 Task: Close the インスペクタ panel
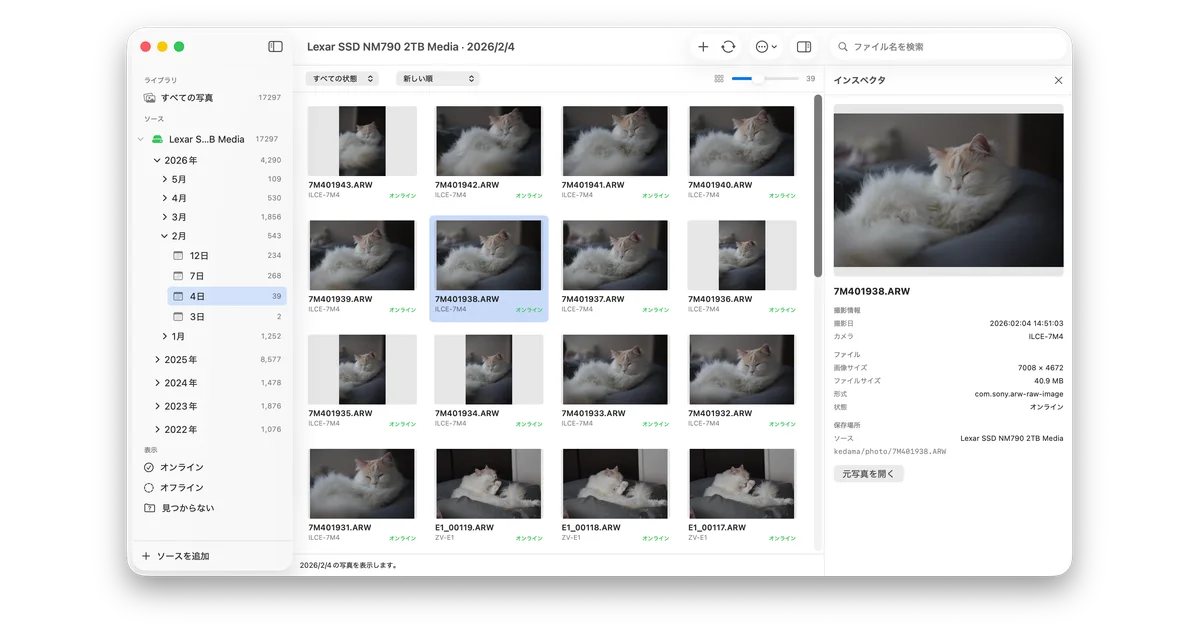[1058, 80]
